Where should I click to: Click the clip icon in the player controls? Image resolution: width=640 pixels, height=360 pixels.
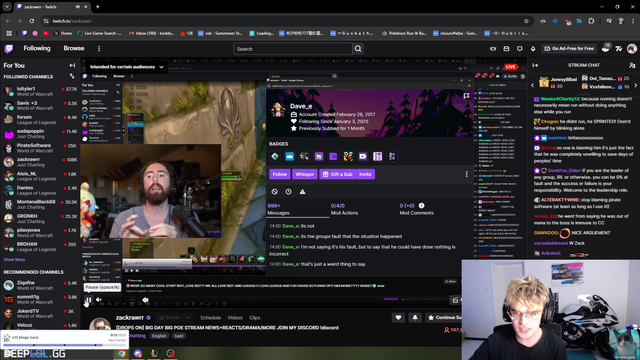(455, 300)
